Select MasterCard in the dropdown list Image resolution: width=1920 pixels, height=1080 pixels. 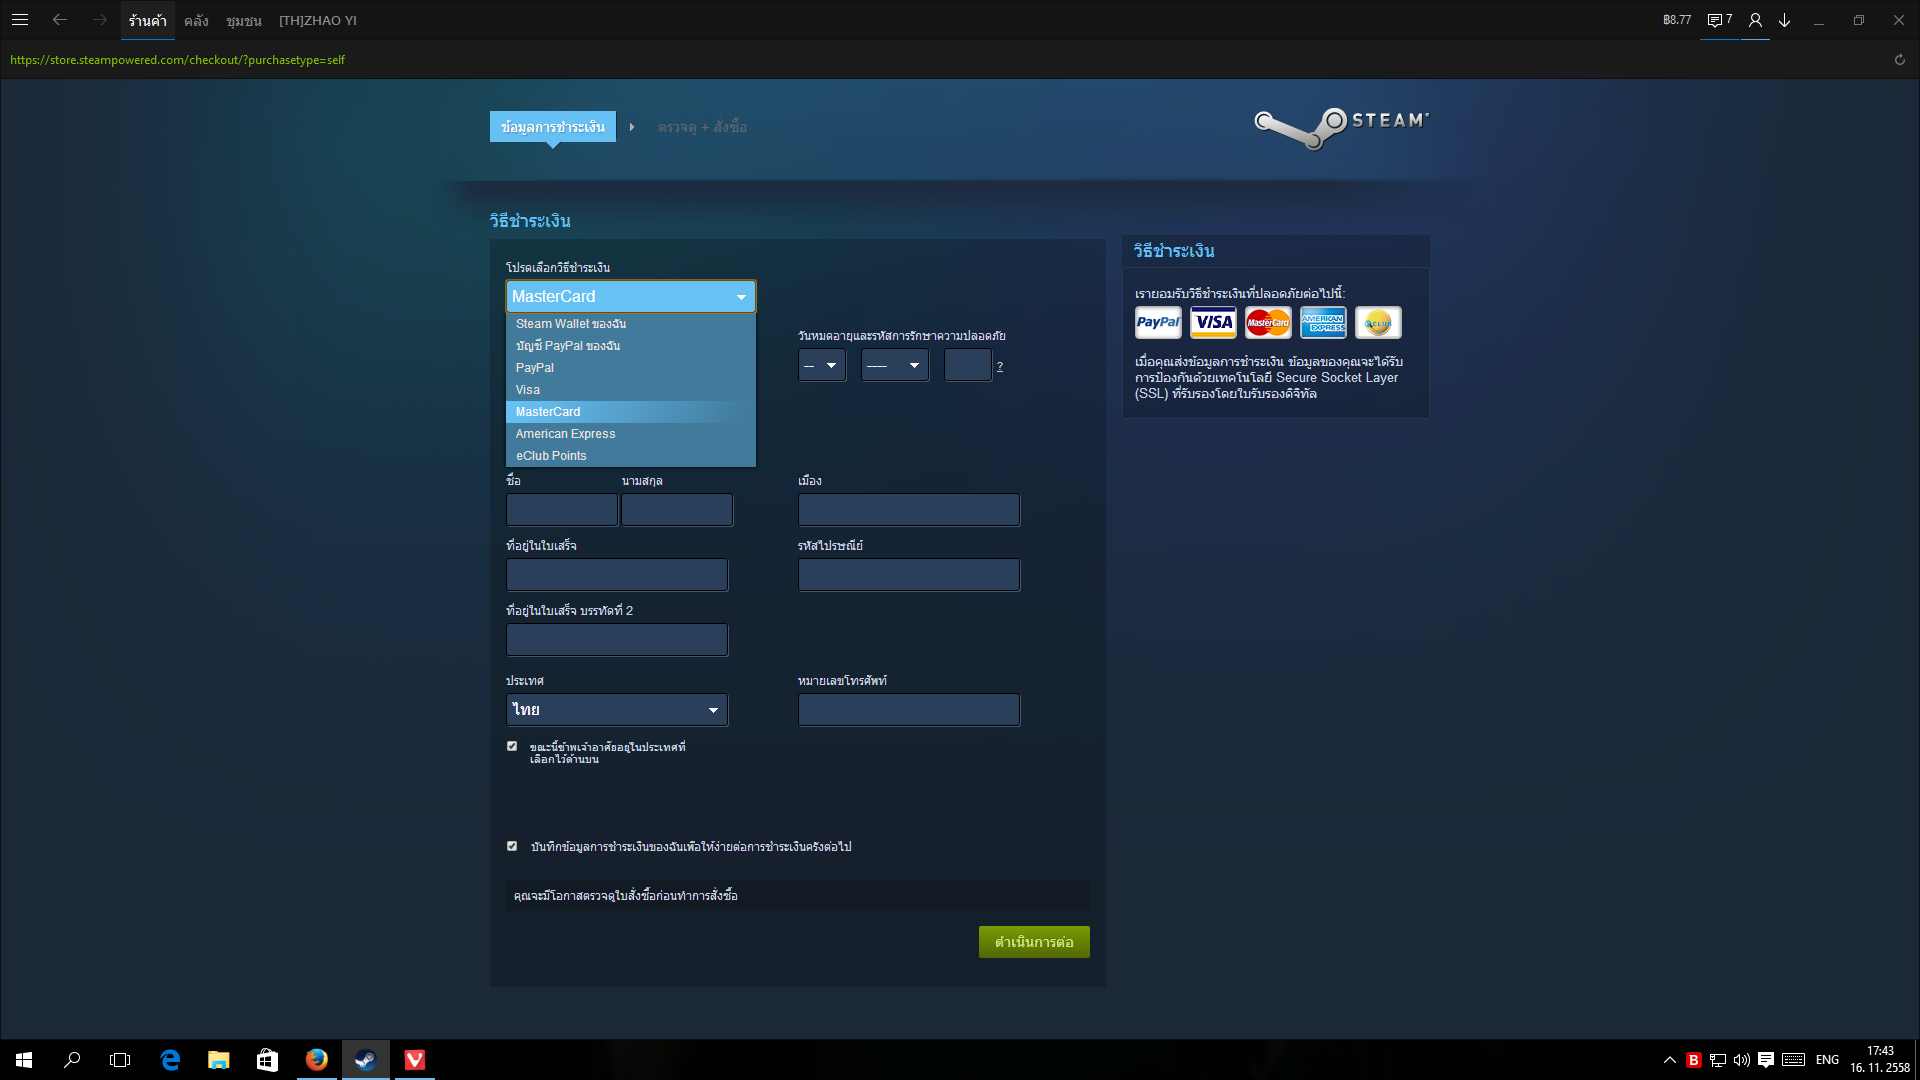coord(631,412)
